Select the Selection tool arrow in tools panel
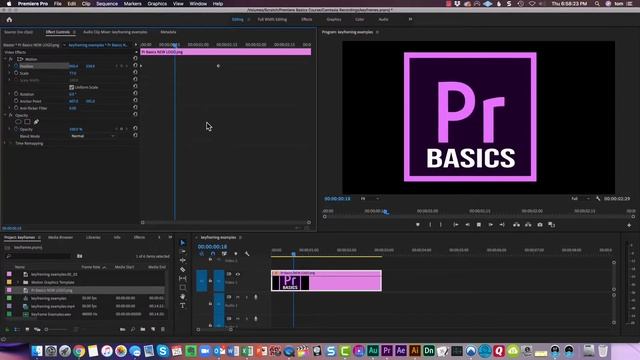The image size is (640, 360). point(182,242)
